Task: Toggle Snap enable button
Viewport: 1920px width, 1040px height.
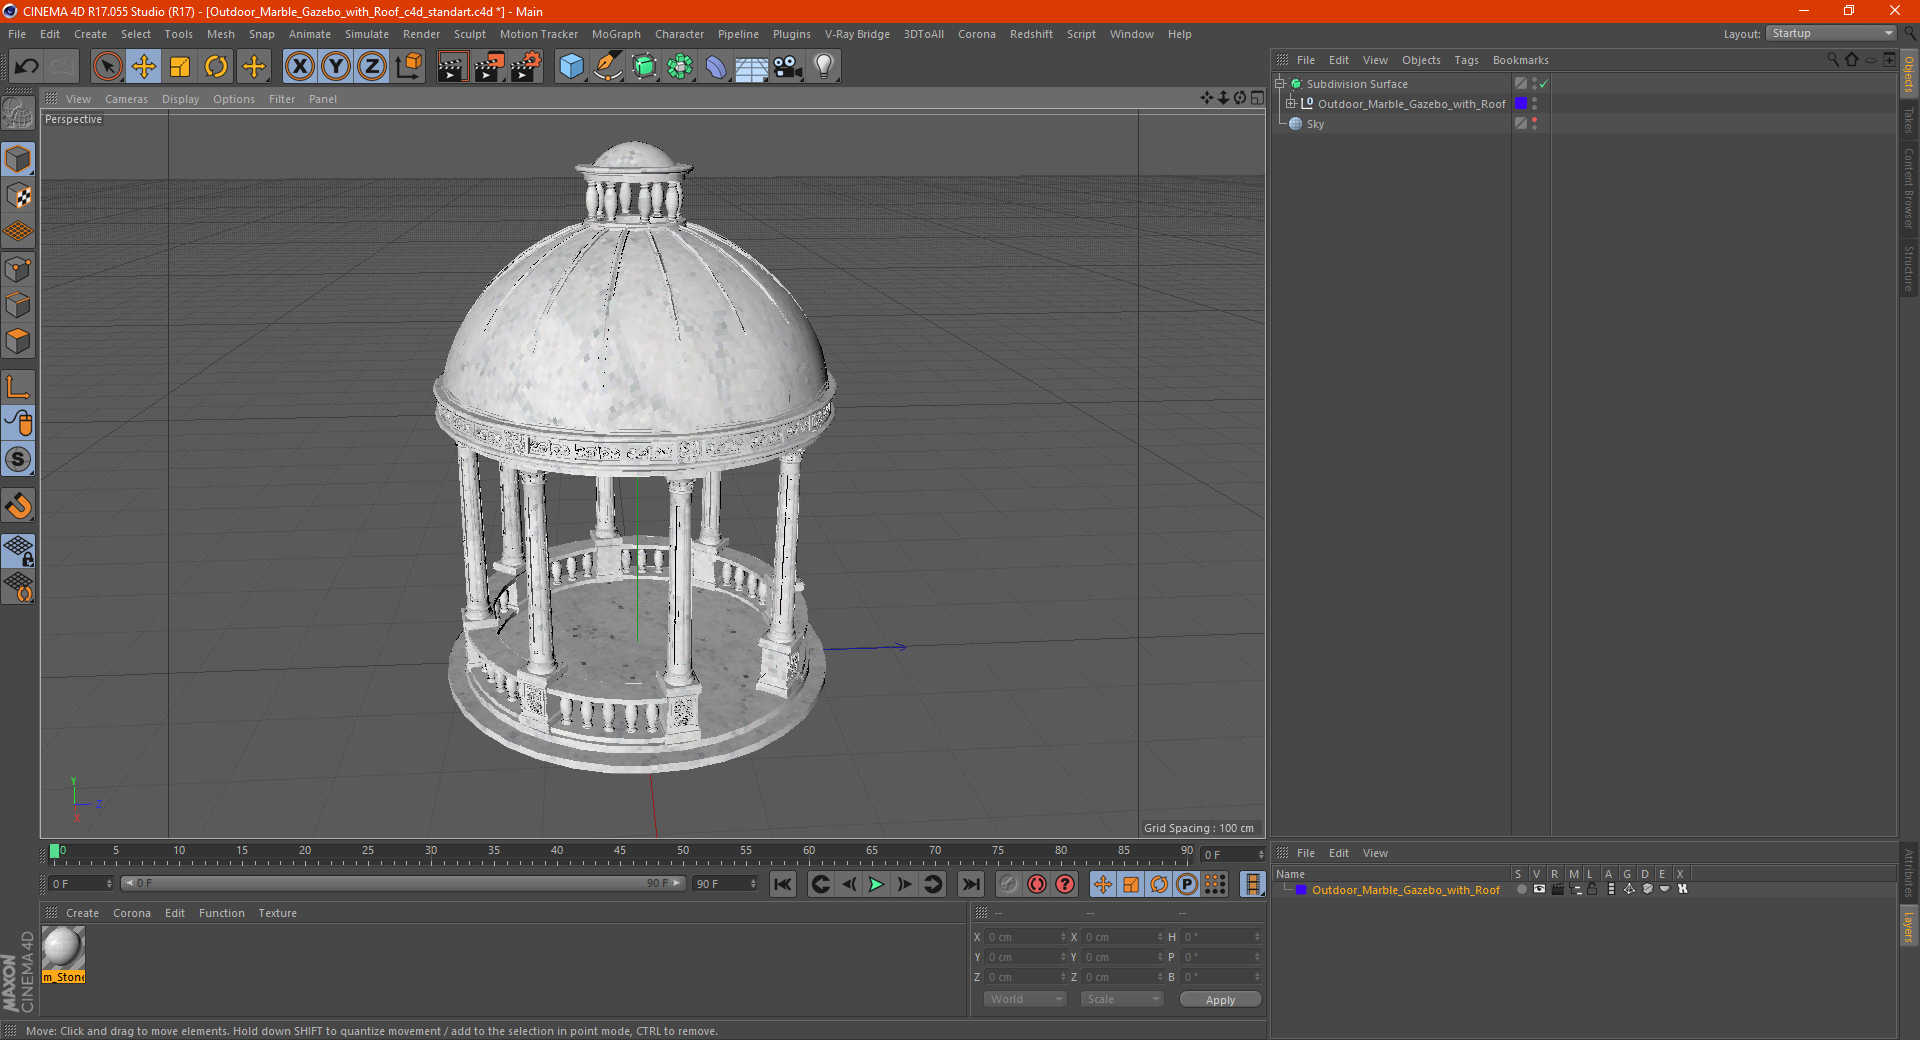Action: 19,506
